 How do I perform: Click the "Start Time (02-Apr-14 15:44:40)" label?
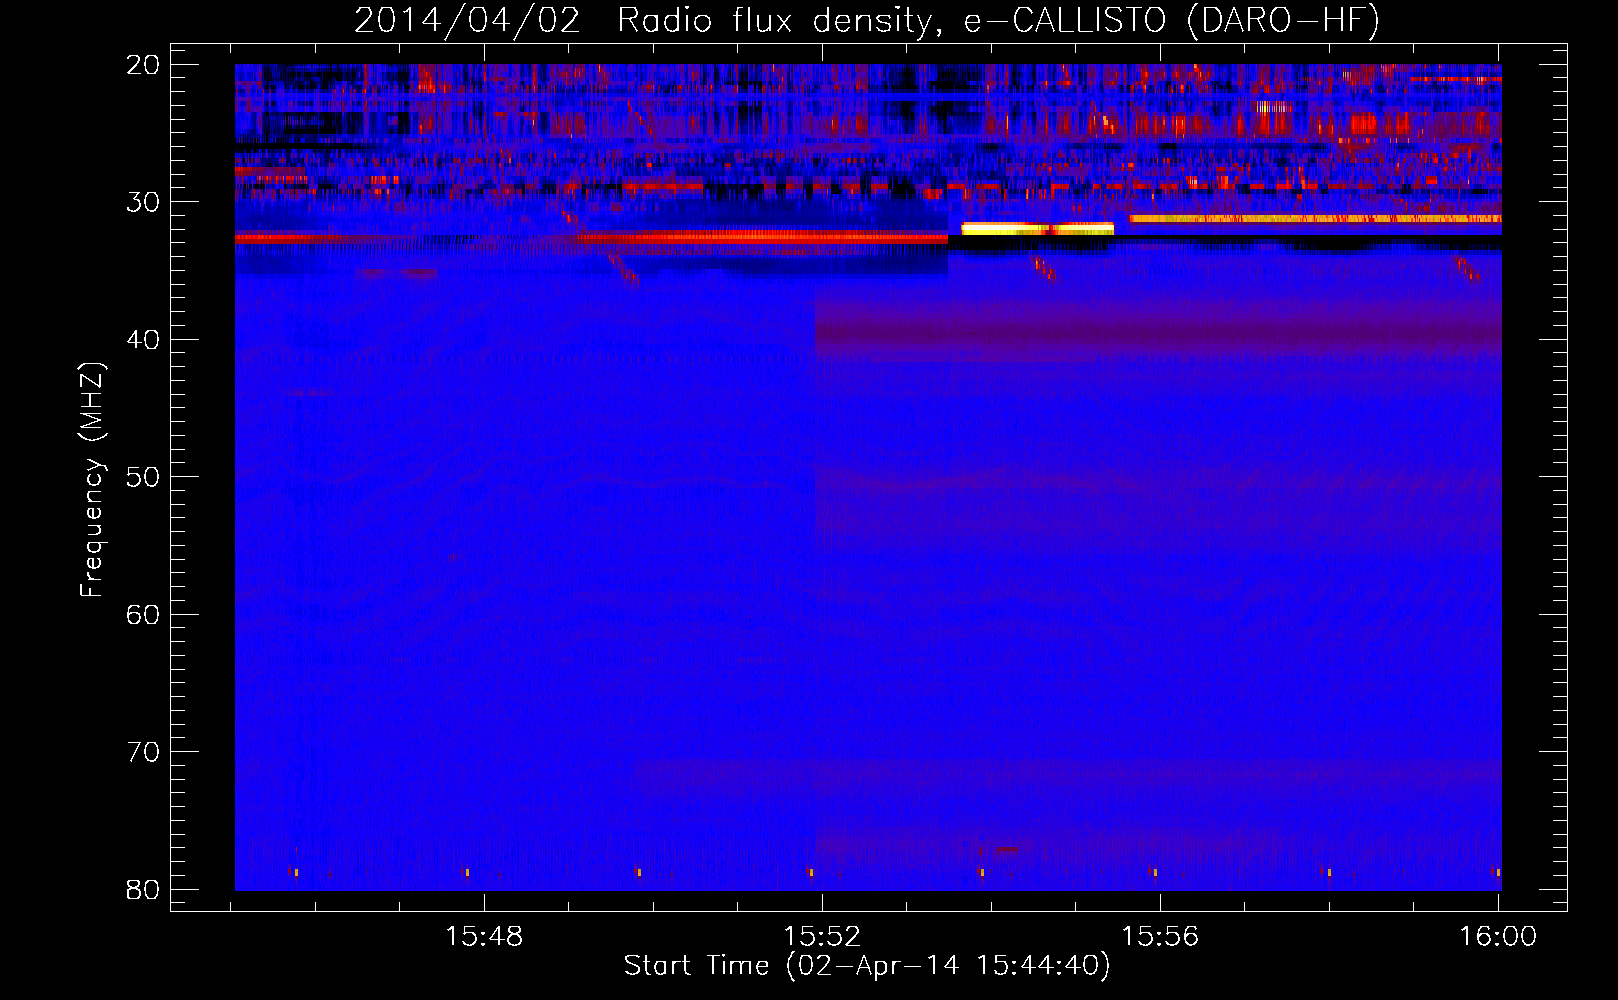pyautogui.click(x=867, y=966)
